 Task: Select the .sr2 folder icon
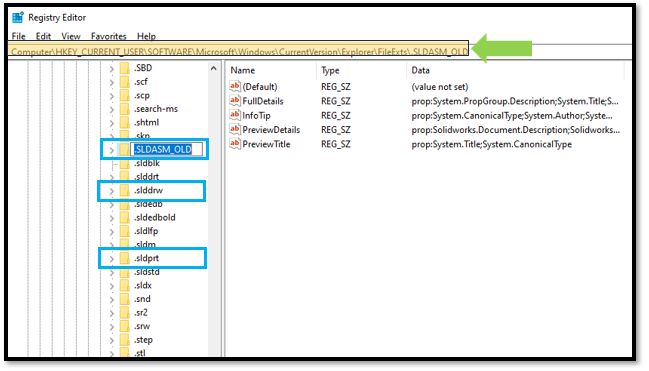click(x=125, y=313)
